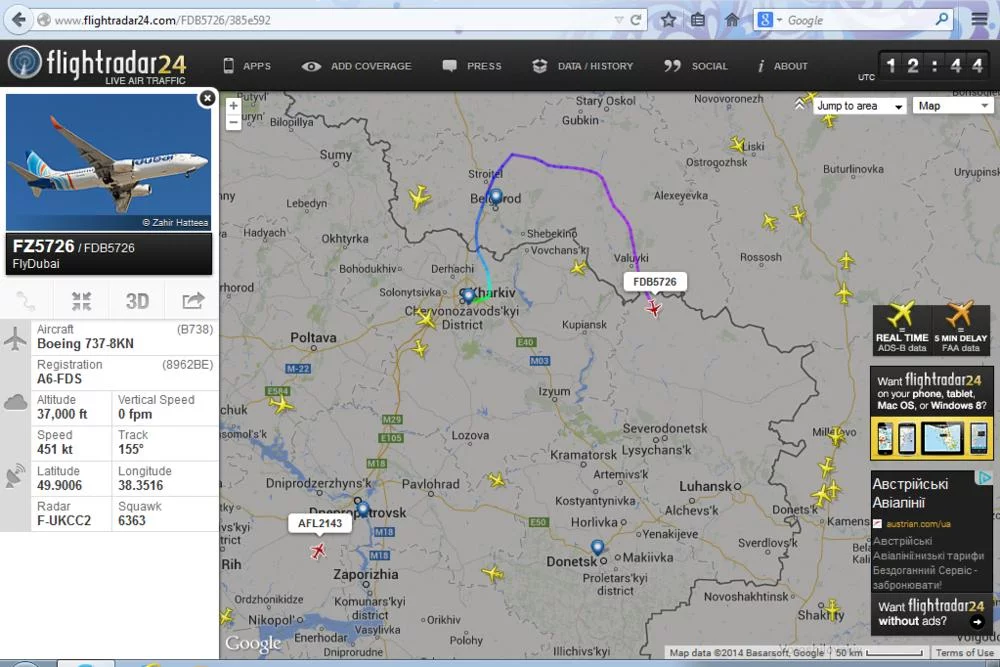The height and width of the screenshot is (667, 1000).
Task: Open the Press menu item
Action: click(472, 66)
